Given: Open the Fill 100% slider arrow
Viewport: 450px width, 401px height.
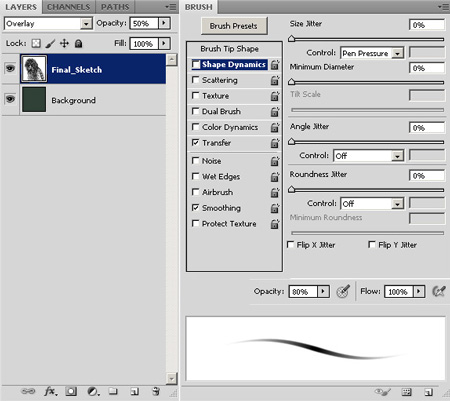Looking at the screenshot, I should coord(164,44).
